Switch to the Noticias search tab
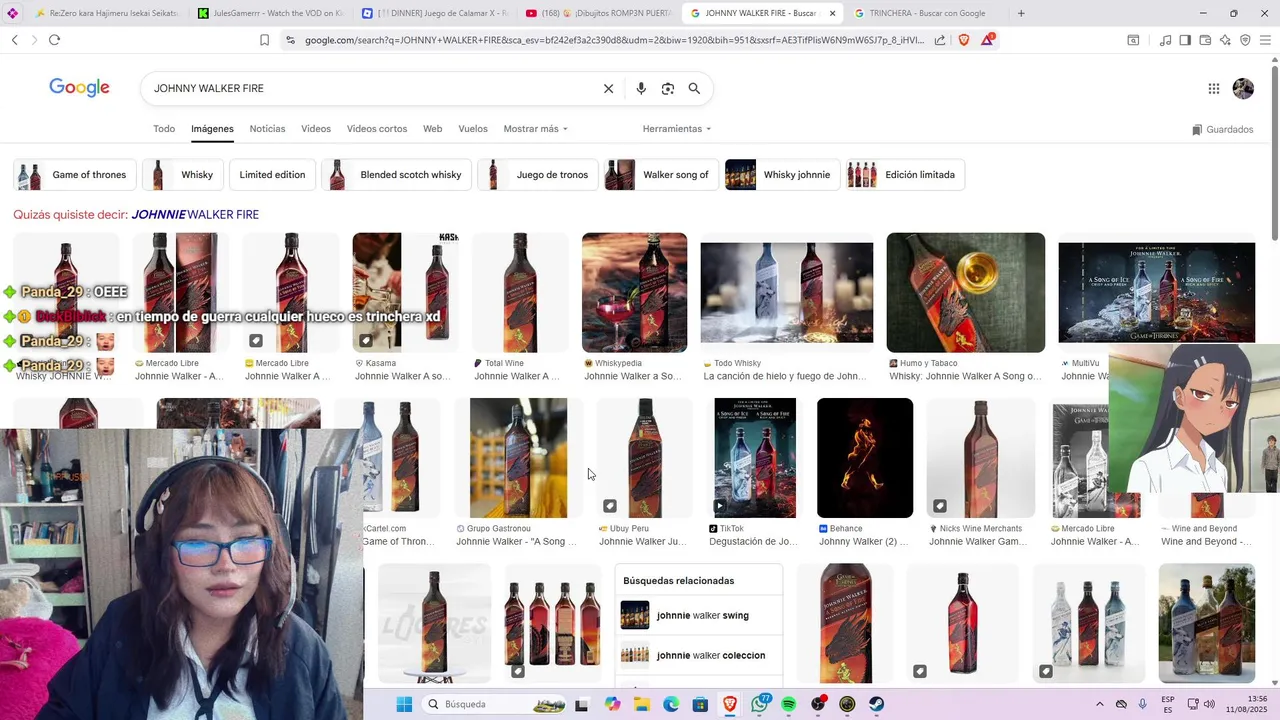The height and width of the screenshot is (720, 1280). click(267, 129)
